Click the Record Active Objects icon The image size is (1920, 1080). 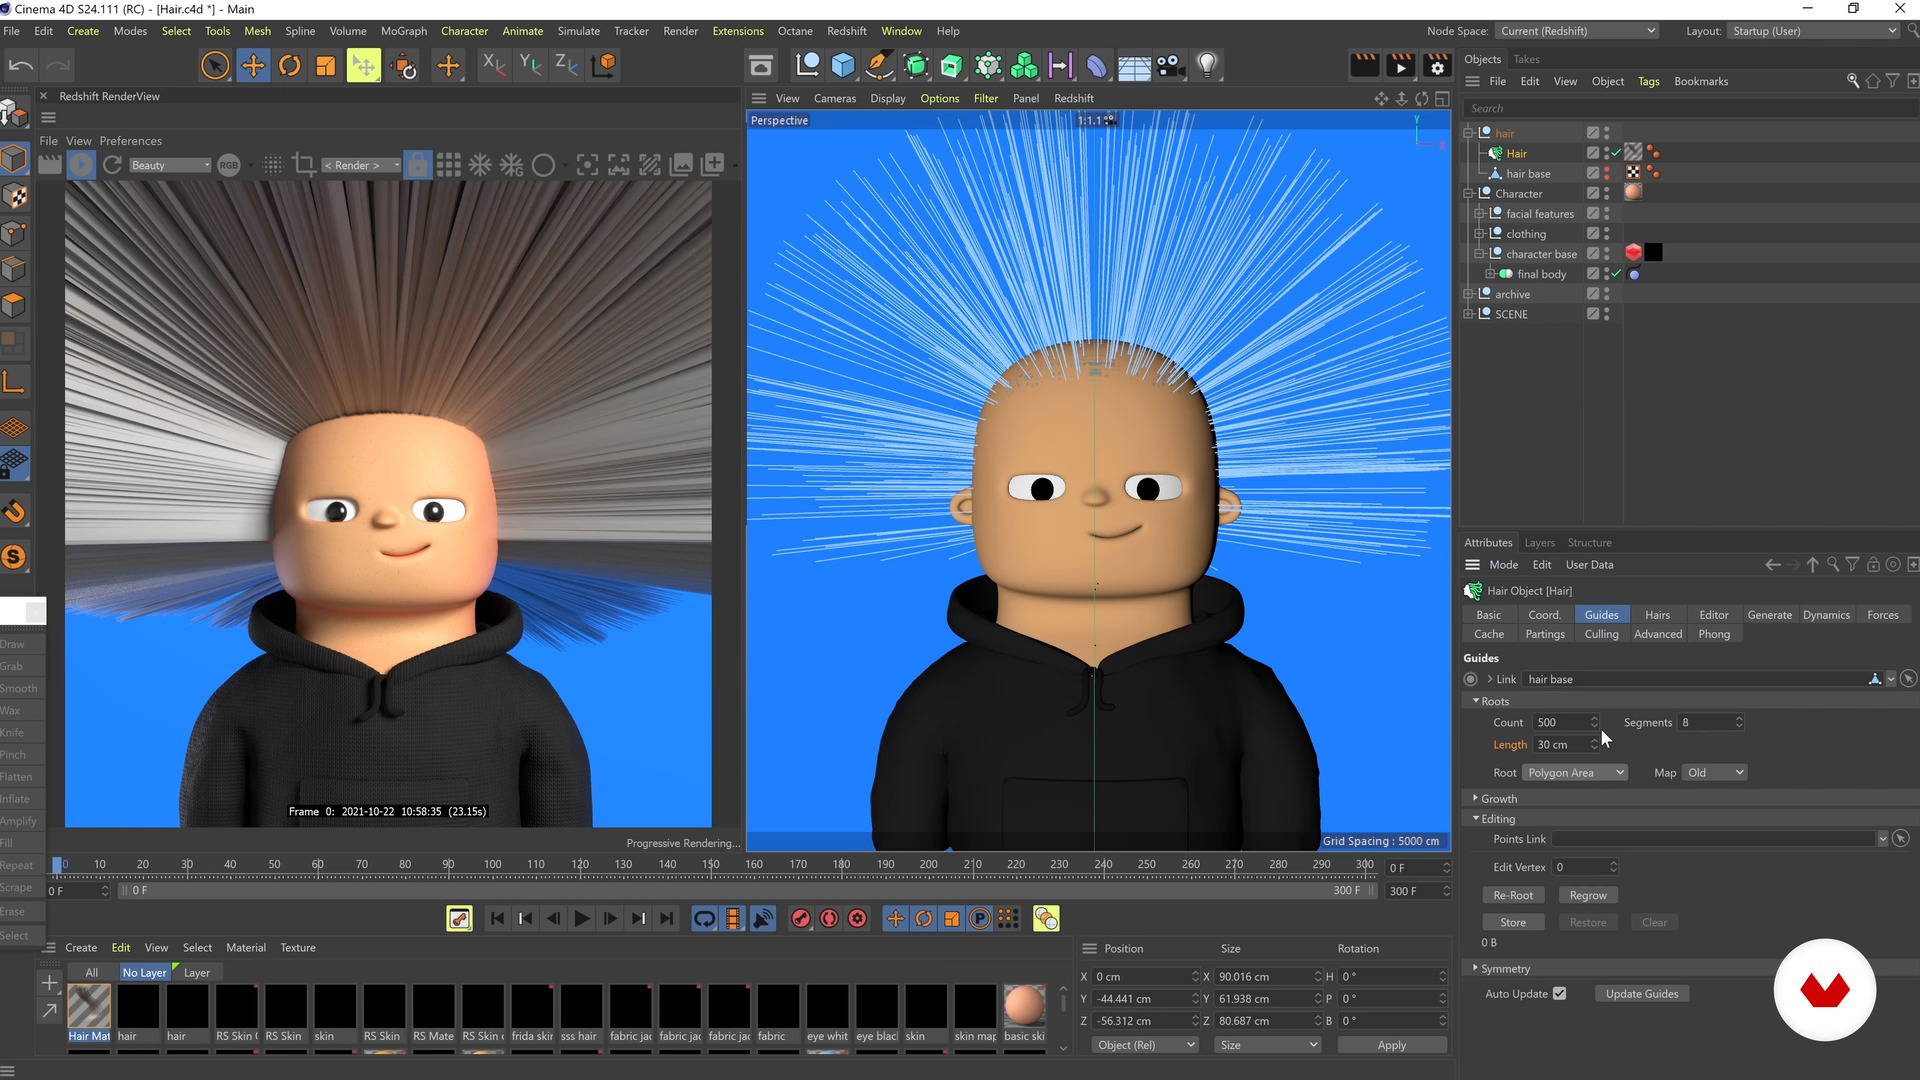(x=800, y=918)
